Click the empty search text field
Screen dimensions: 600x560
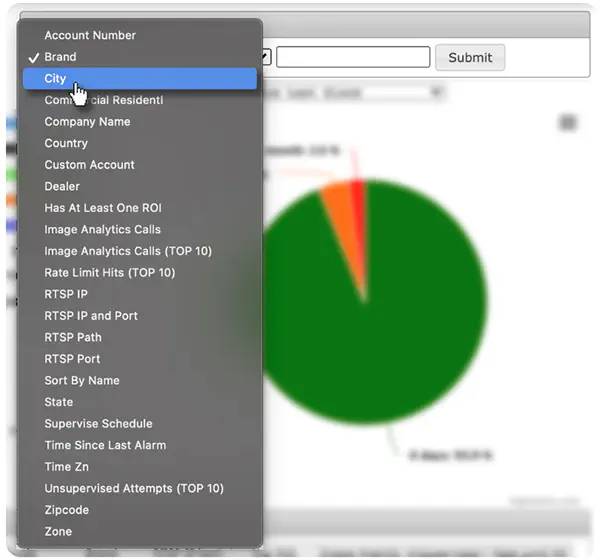[353, 57]
